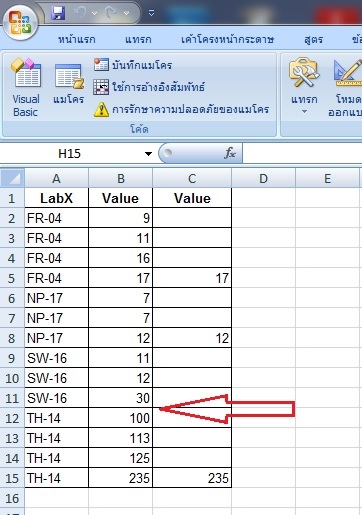Click the LabX header cell
This screenshot has width=362, height=515.
click(x=56, y=198)
